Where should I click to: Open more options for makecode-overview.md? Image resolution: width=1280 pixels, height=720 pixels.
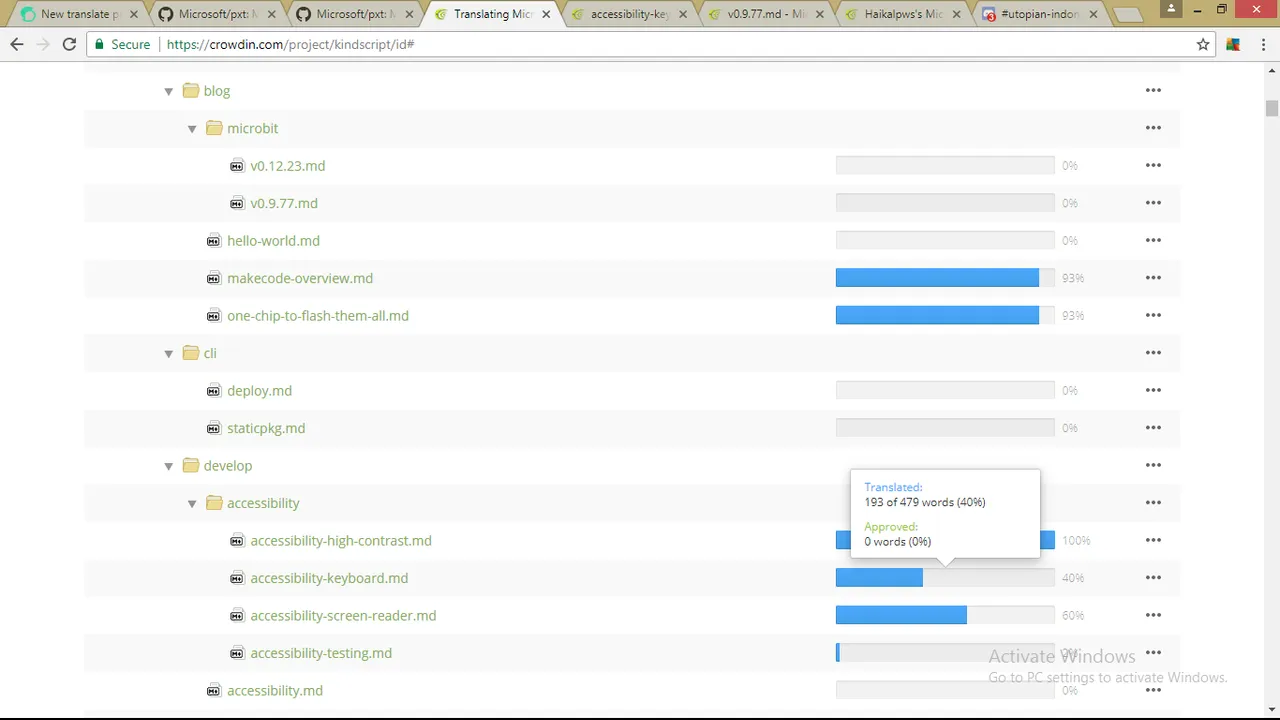(x=1153, y=278)
